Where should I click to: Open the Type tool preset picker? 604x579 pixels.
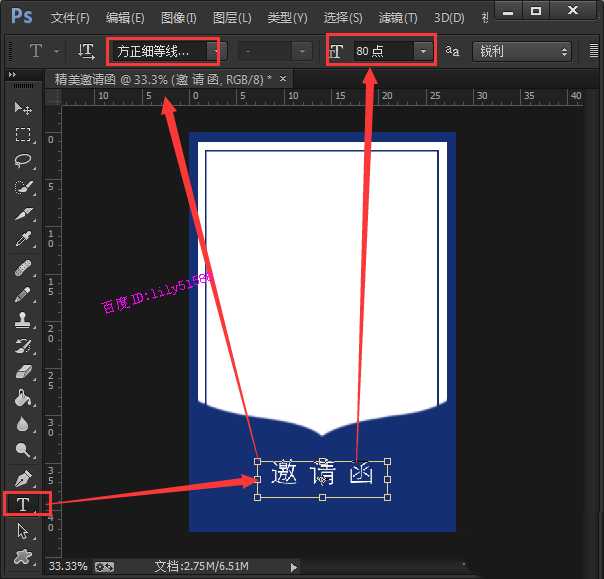57,51
